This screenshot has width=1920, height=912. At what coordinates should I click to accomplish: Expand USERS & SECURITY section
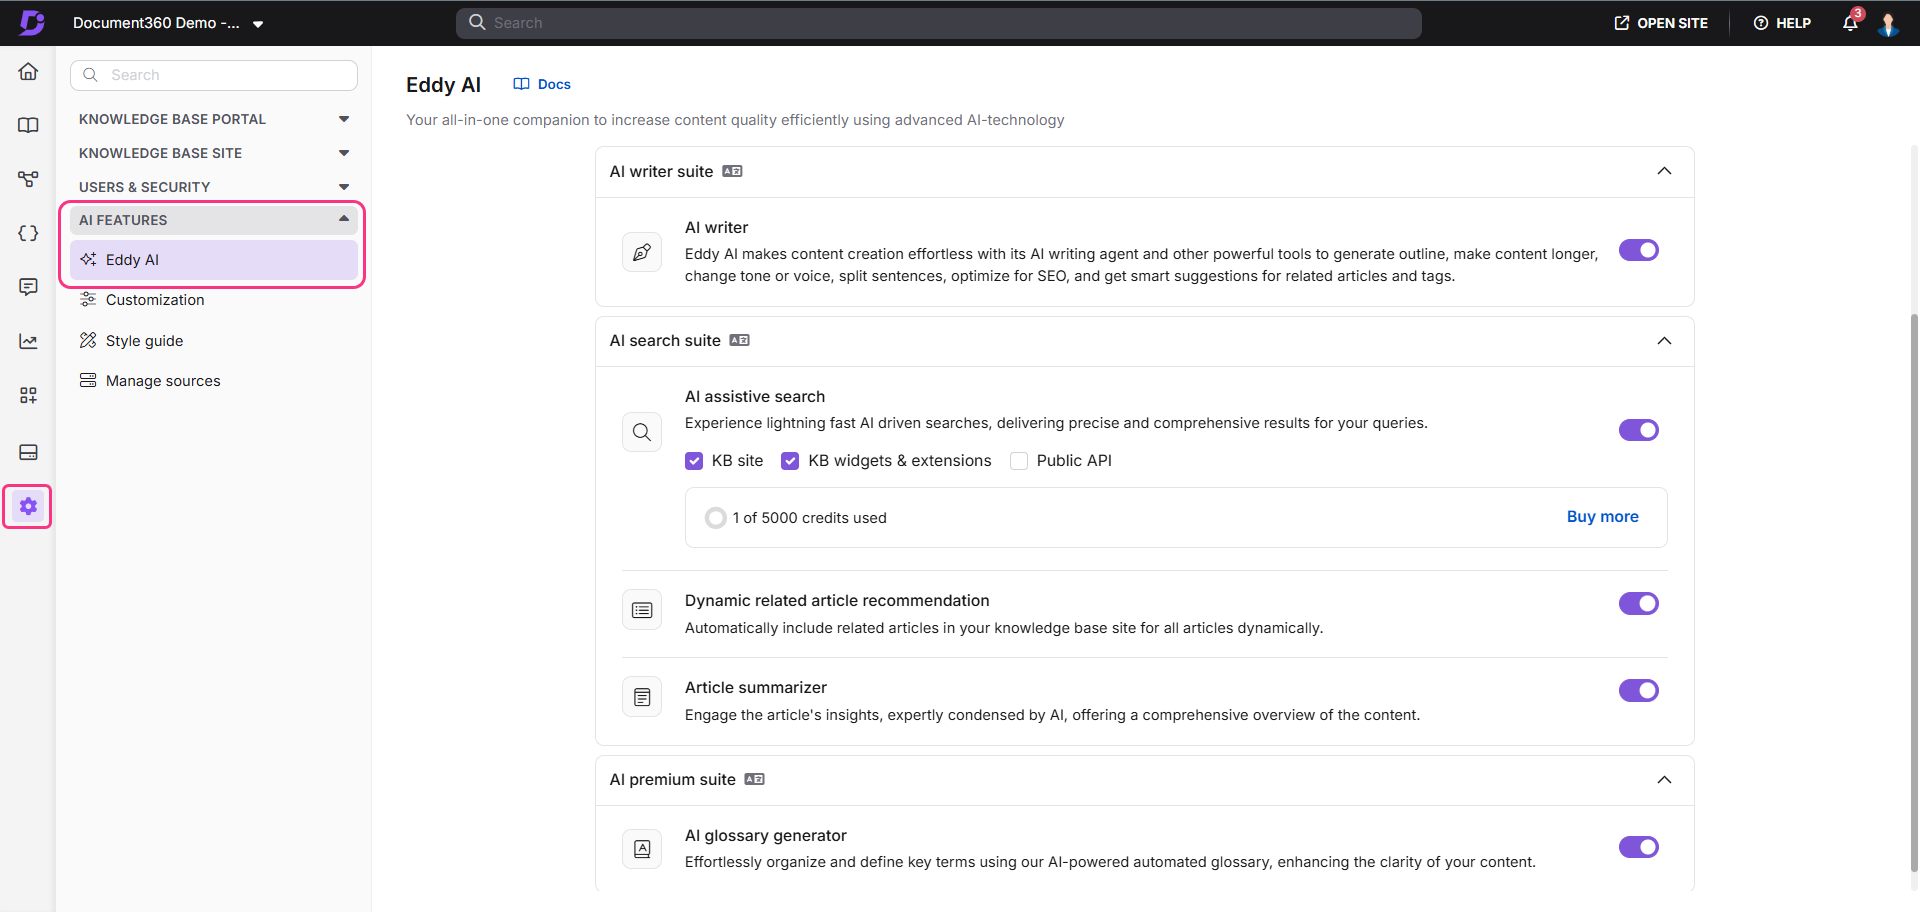click(214, 187)
